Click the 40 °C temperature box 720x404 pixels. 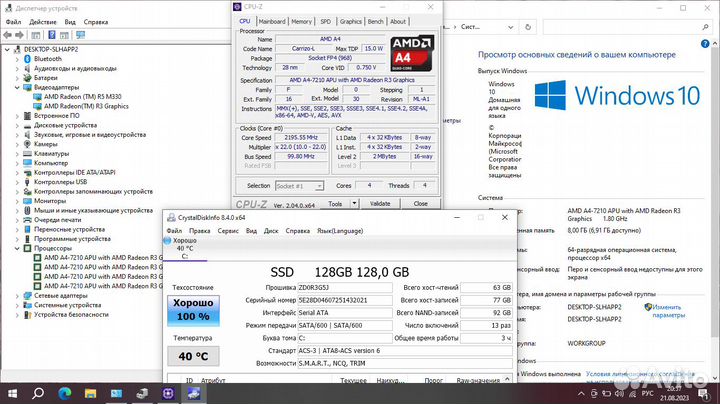tap(193, 356)
